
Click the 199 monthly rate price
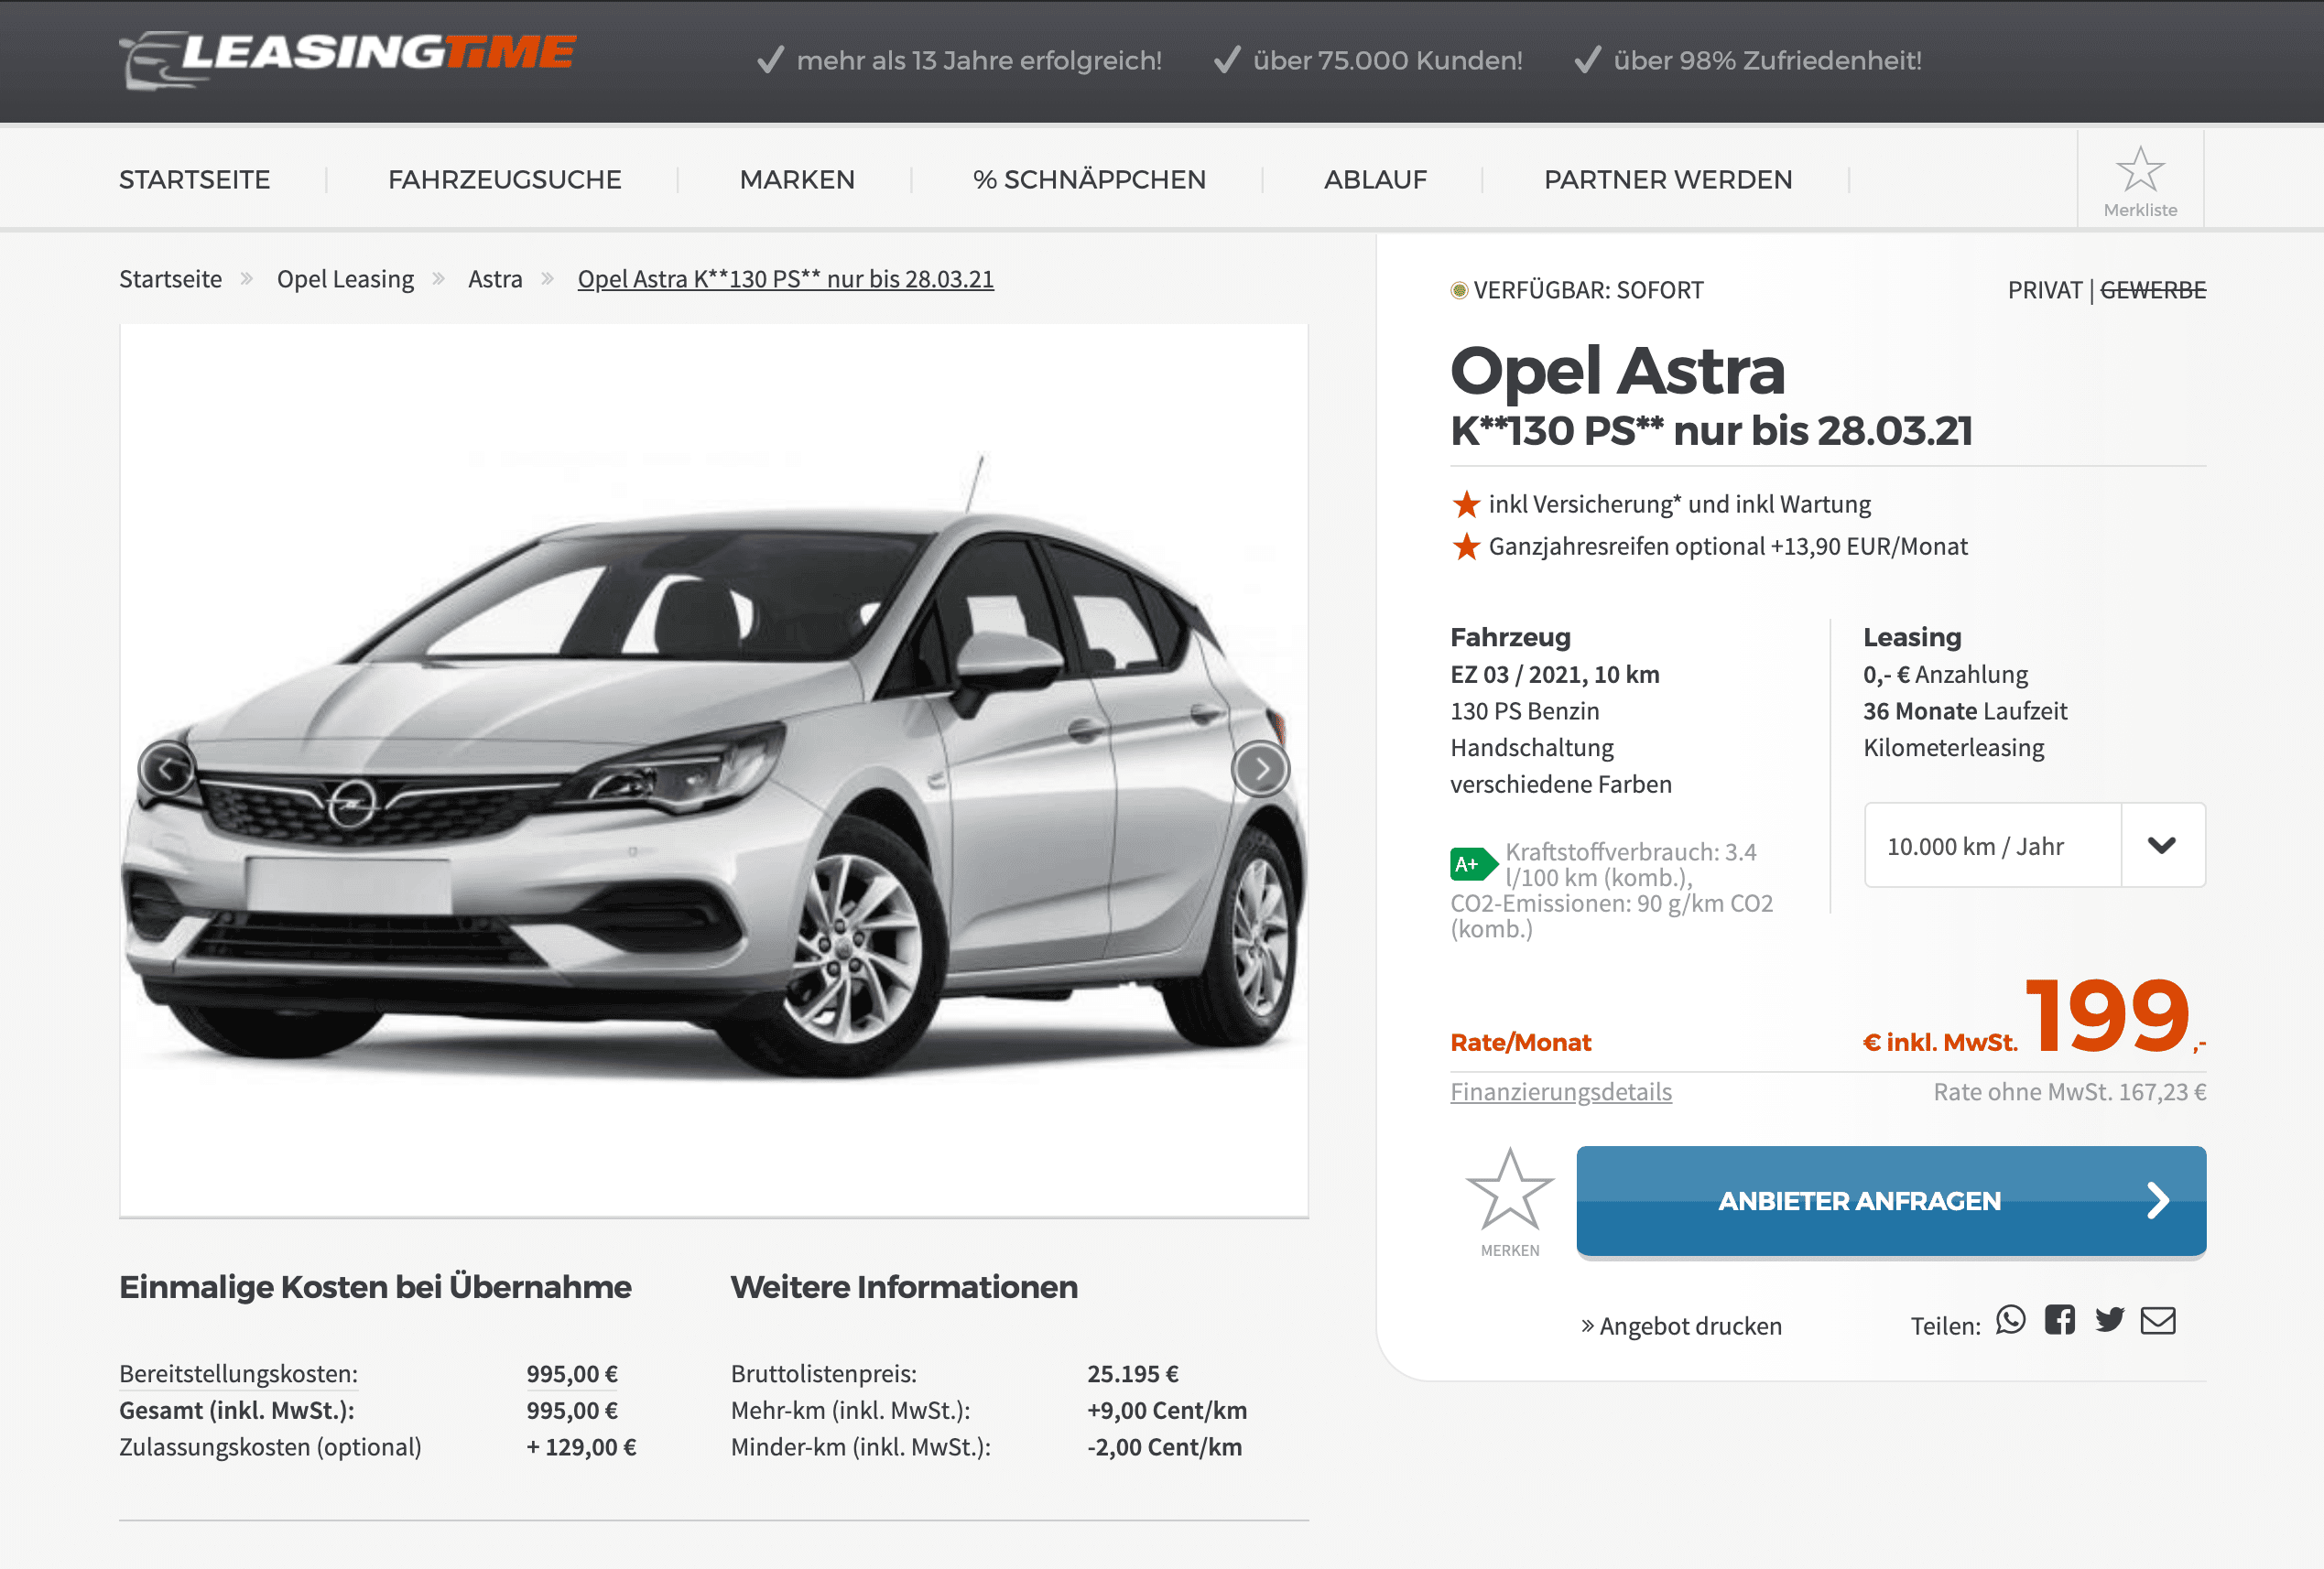[2107, 1015]
